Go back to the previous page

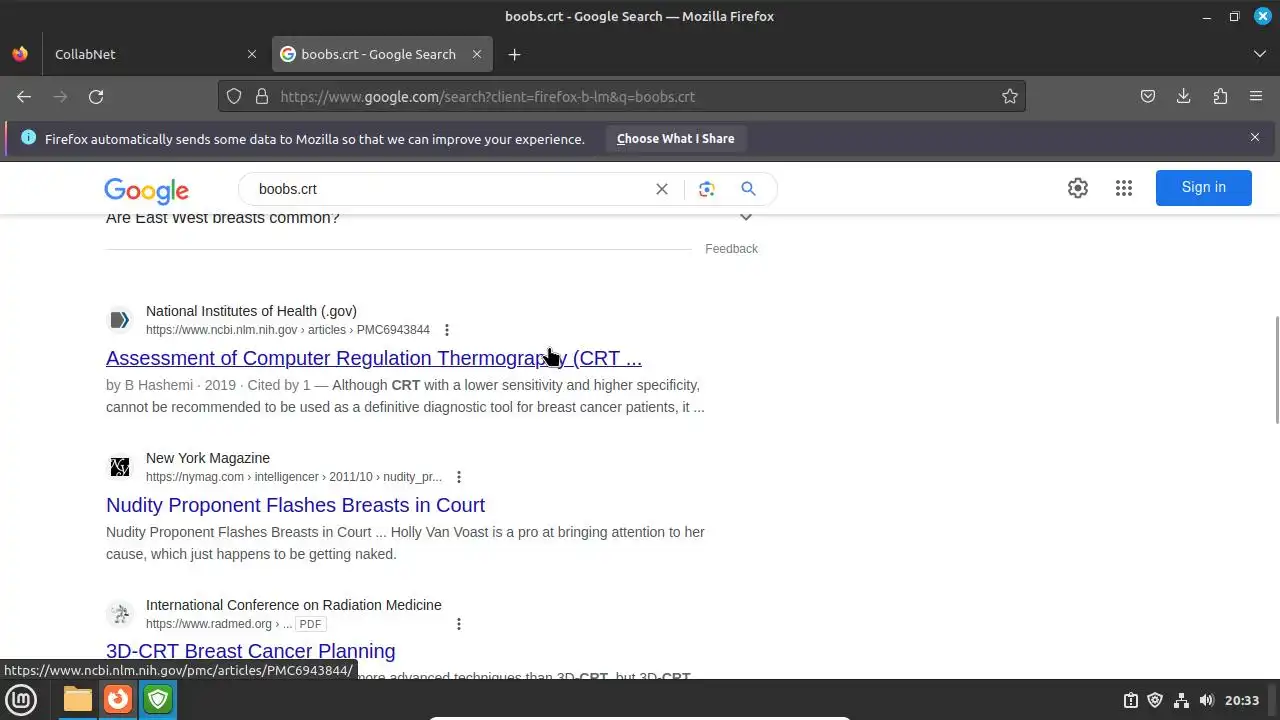(x=24, y=96)
